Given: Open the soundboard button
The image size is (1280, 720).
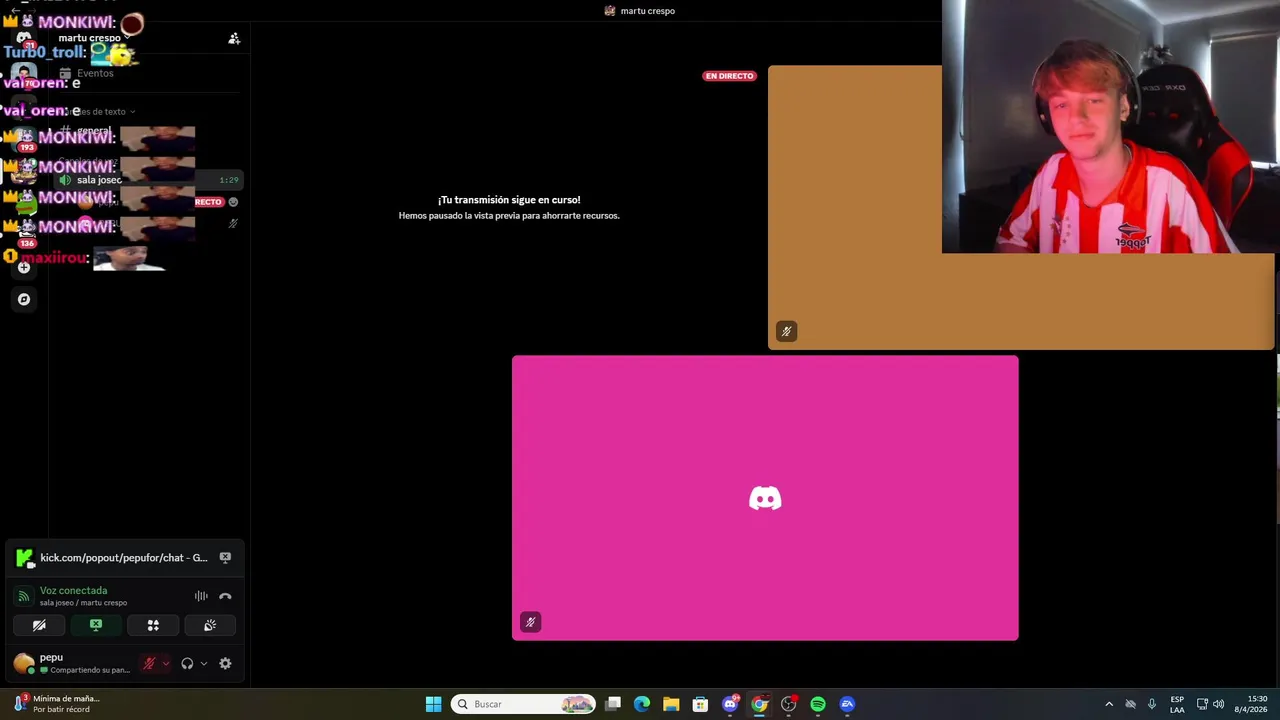Looking at the screenshot, I should 210,625.
